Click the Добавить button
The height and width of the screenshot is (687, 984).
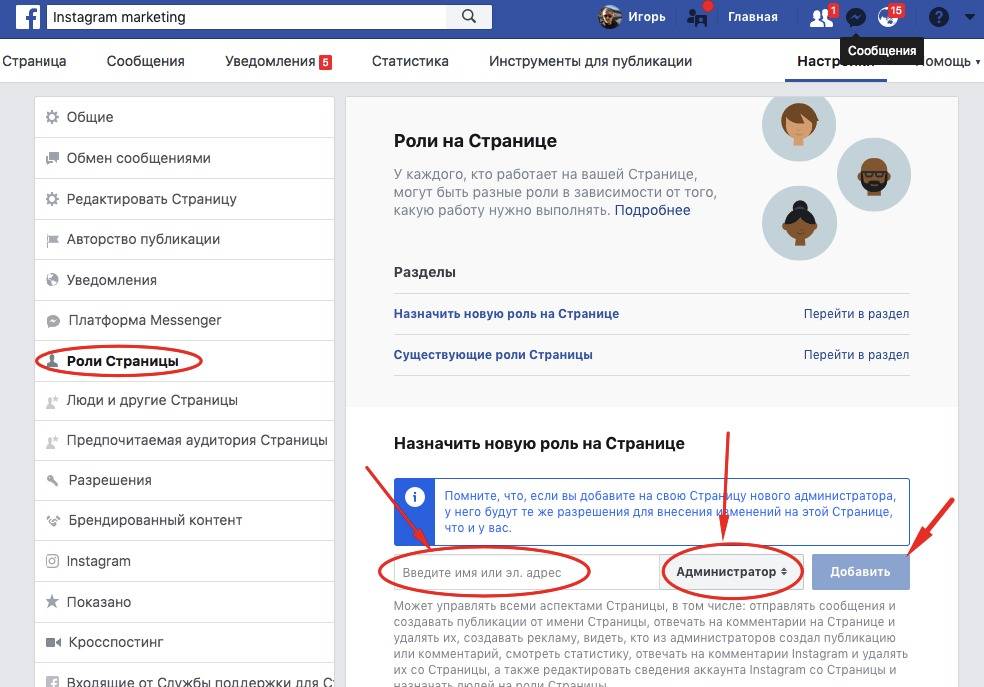pyautogui.click(x=860, y=572)
